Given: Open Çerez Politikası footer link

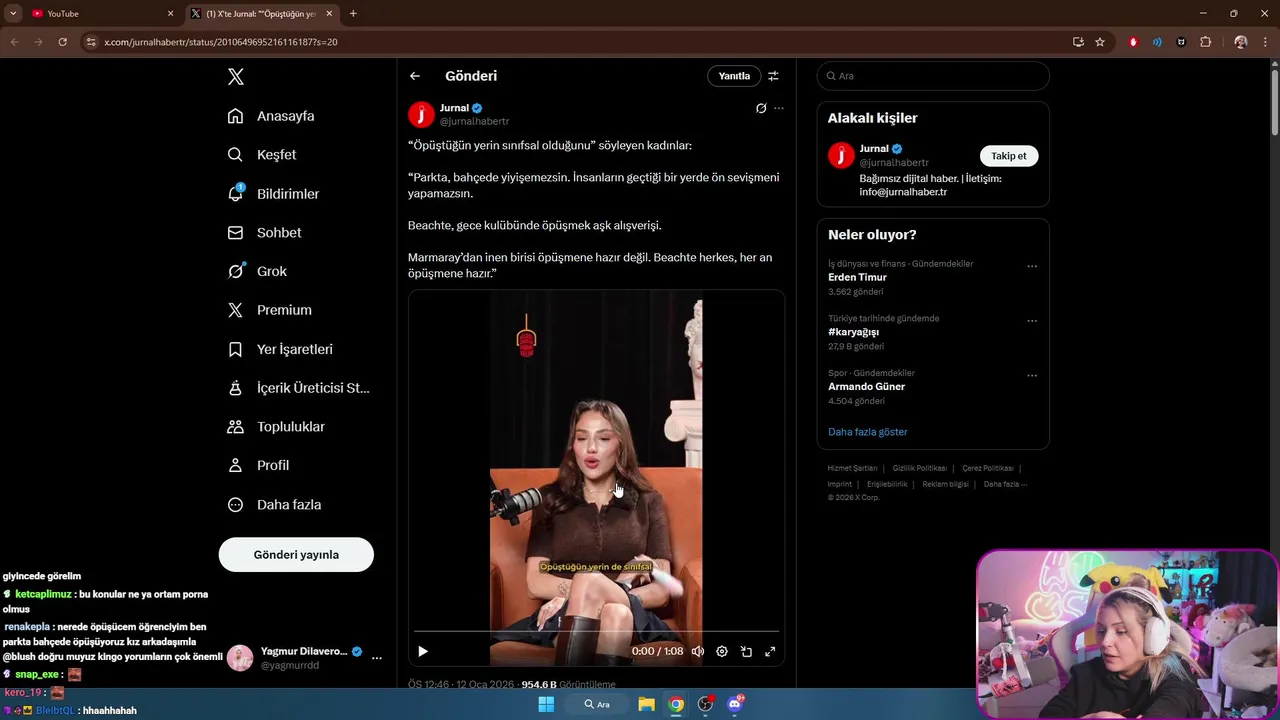Looking at the screenshot, I should pyautogui.click(x=988, y=468).
